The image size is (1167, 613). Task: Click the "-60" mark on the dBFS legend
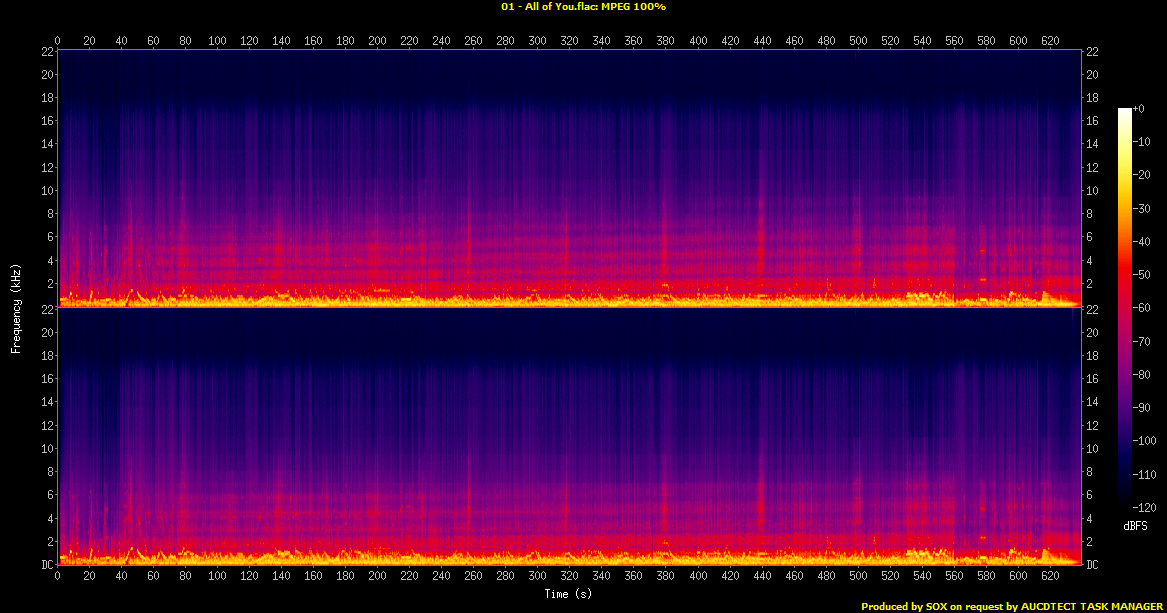[1139, 308]
